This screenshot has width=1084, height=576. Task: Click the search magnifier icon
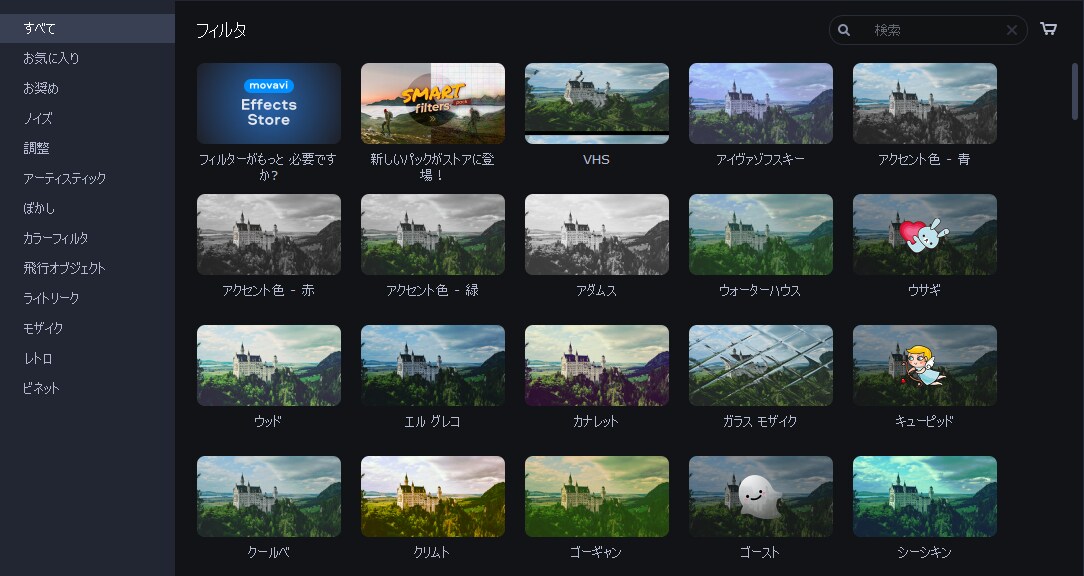pos(844,30)
